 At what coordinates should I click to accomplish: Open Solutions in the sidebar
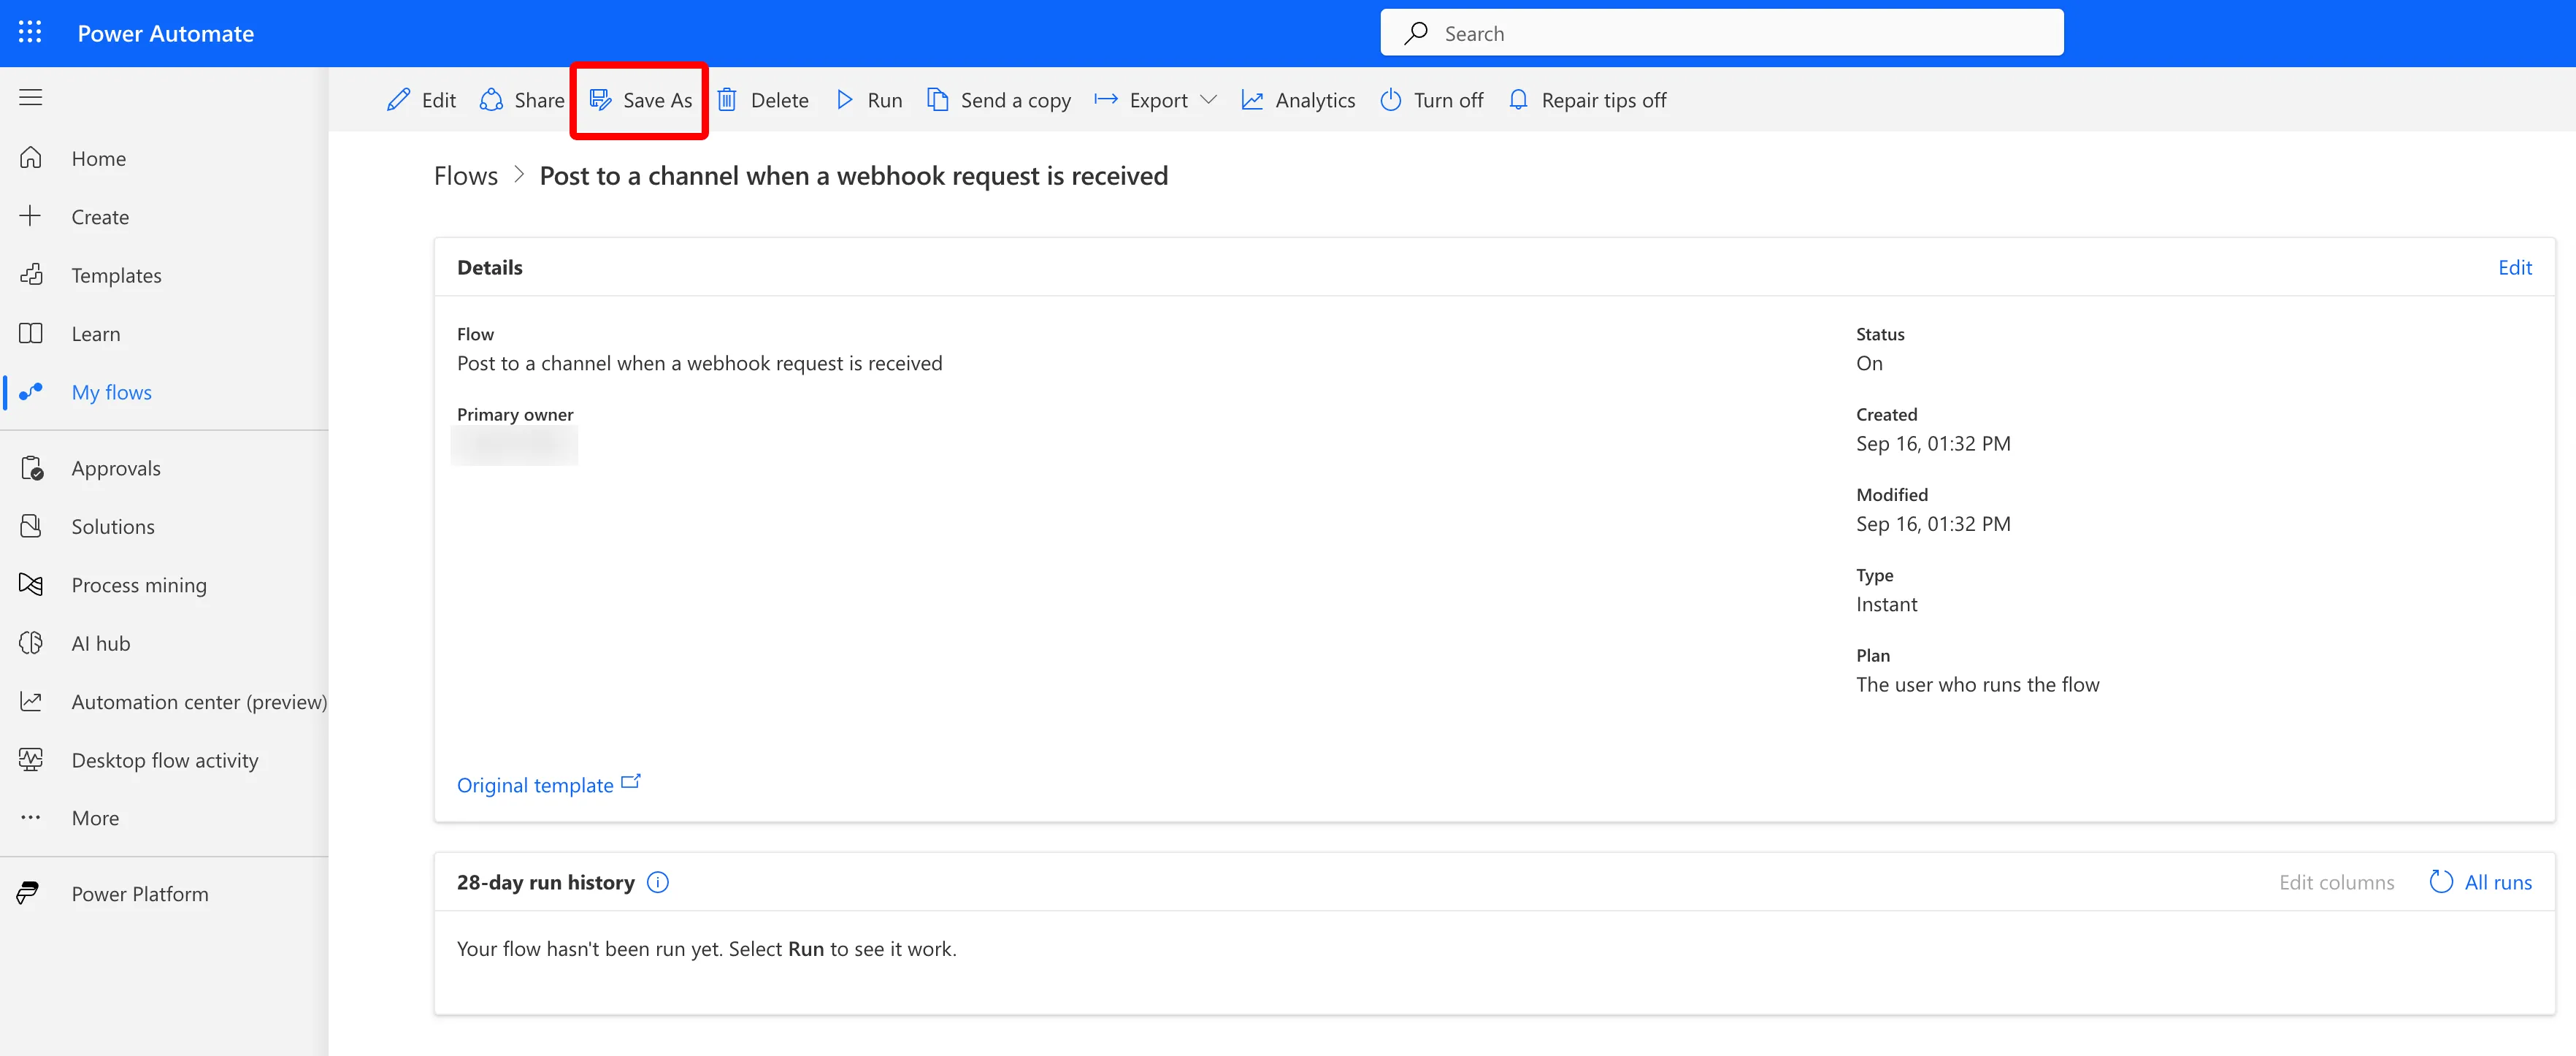tap(164, 526)
